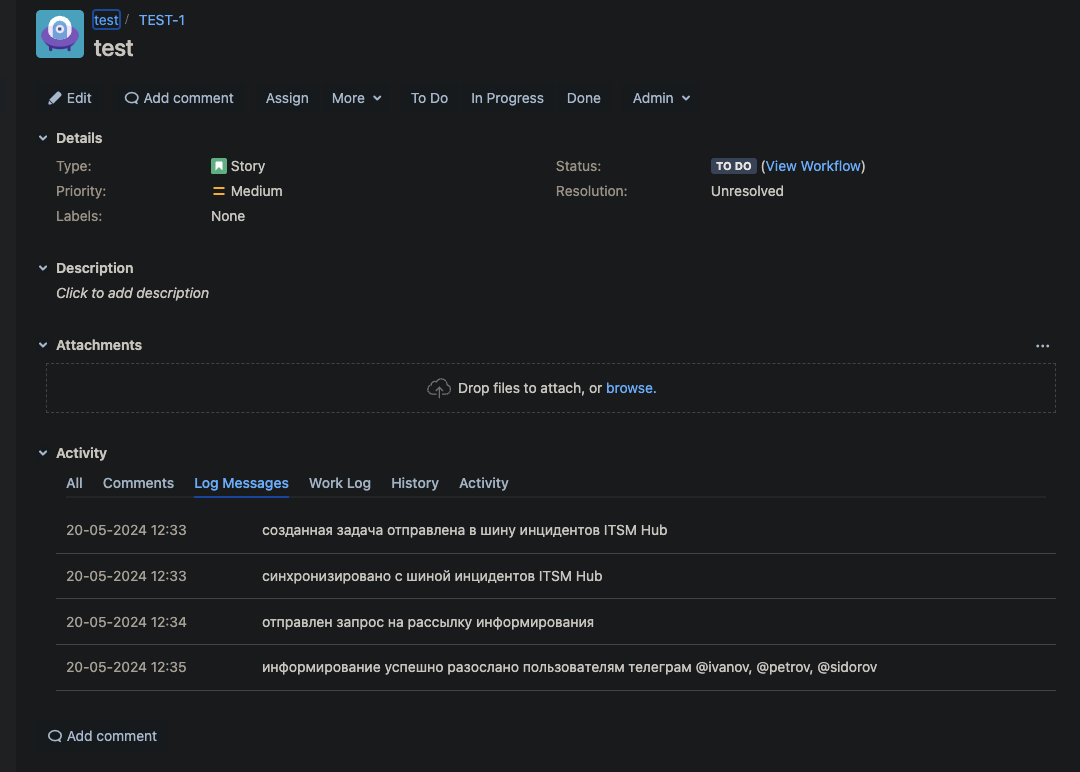
Task: Open the Work Log tab
Action: (x=339, y=483)
